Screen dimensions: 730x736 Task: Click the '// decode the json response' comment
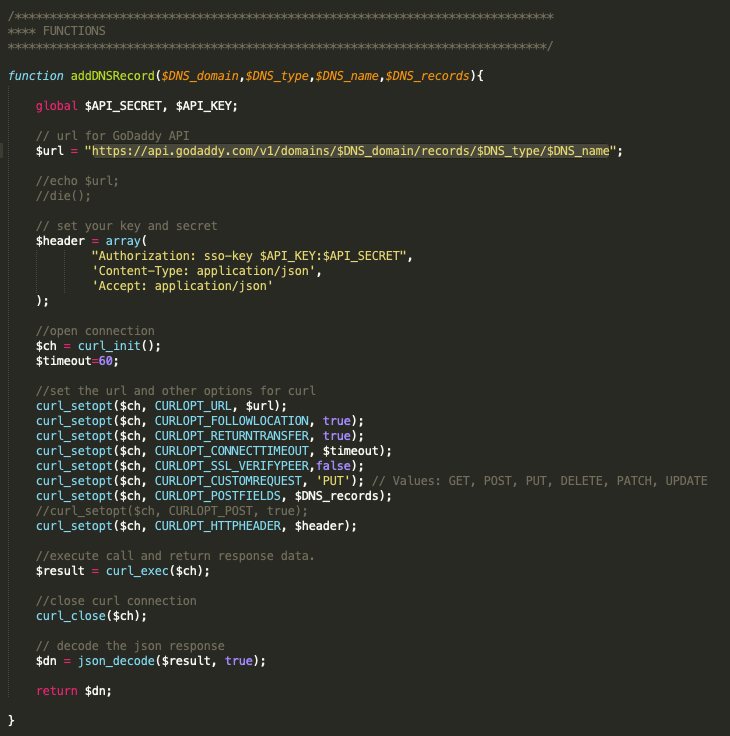pyautogui.click(x=130, y=646)
